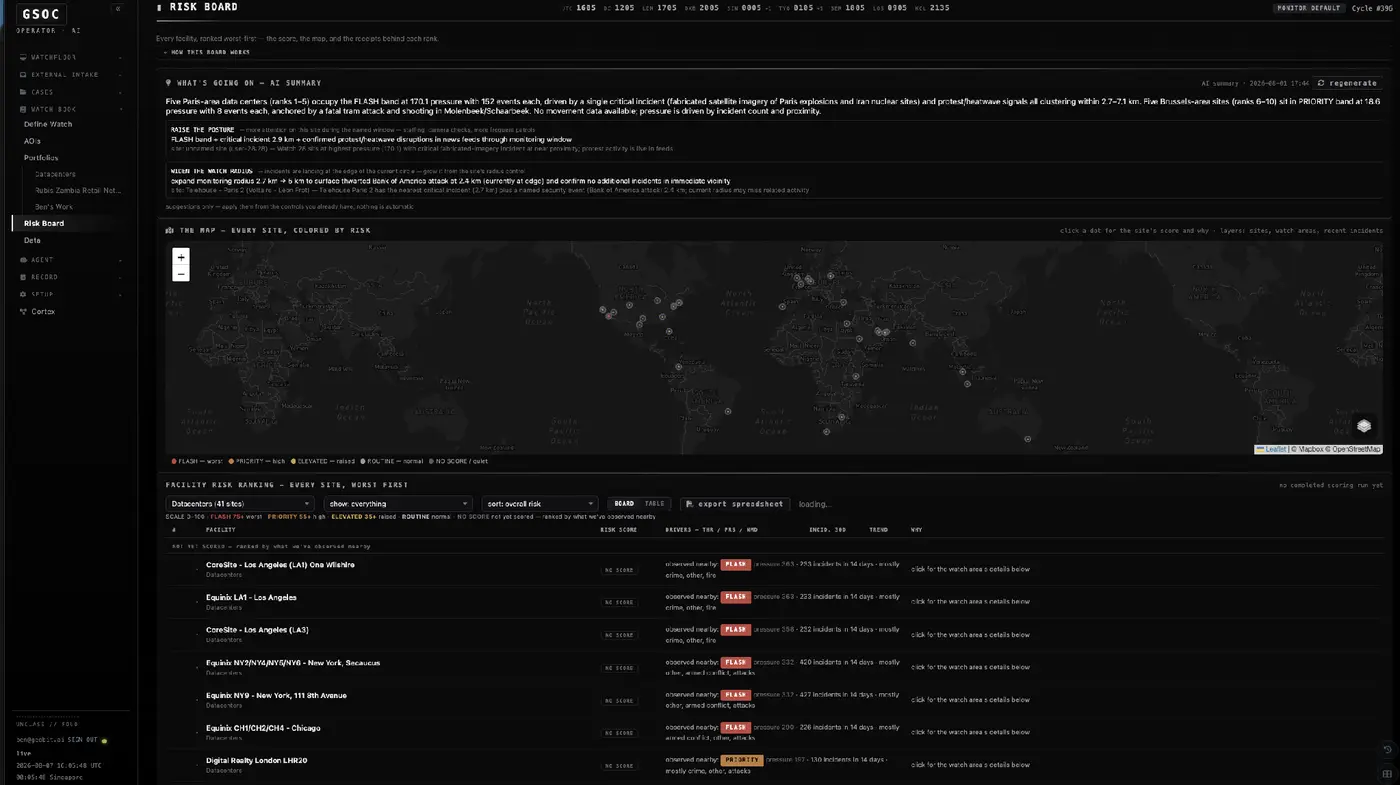The image size is (1400, 785).
Task: Open the Digital Realty London LHR20 row
Action: (775, 765)
